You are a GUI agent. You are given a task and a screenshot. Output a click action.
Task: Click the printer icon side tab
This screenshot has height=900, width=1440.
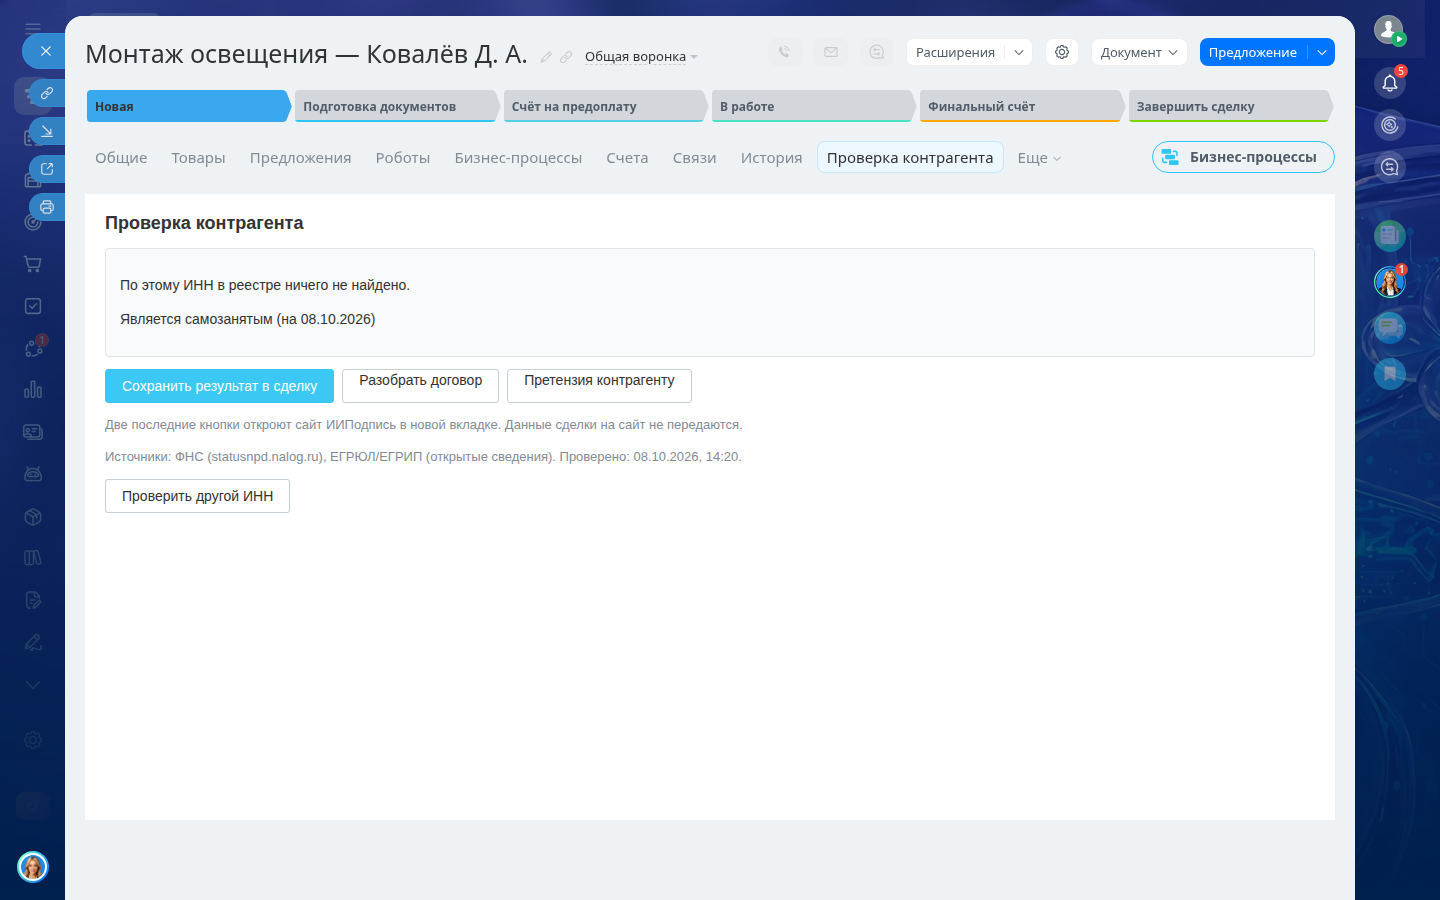click(x=47, y=207)
